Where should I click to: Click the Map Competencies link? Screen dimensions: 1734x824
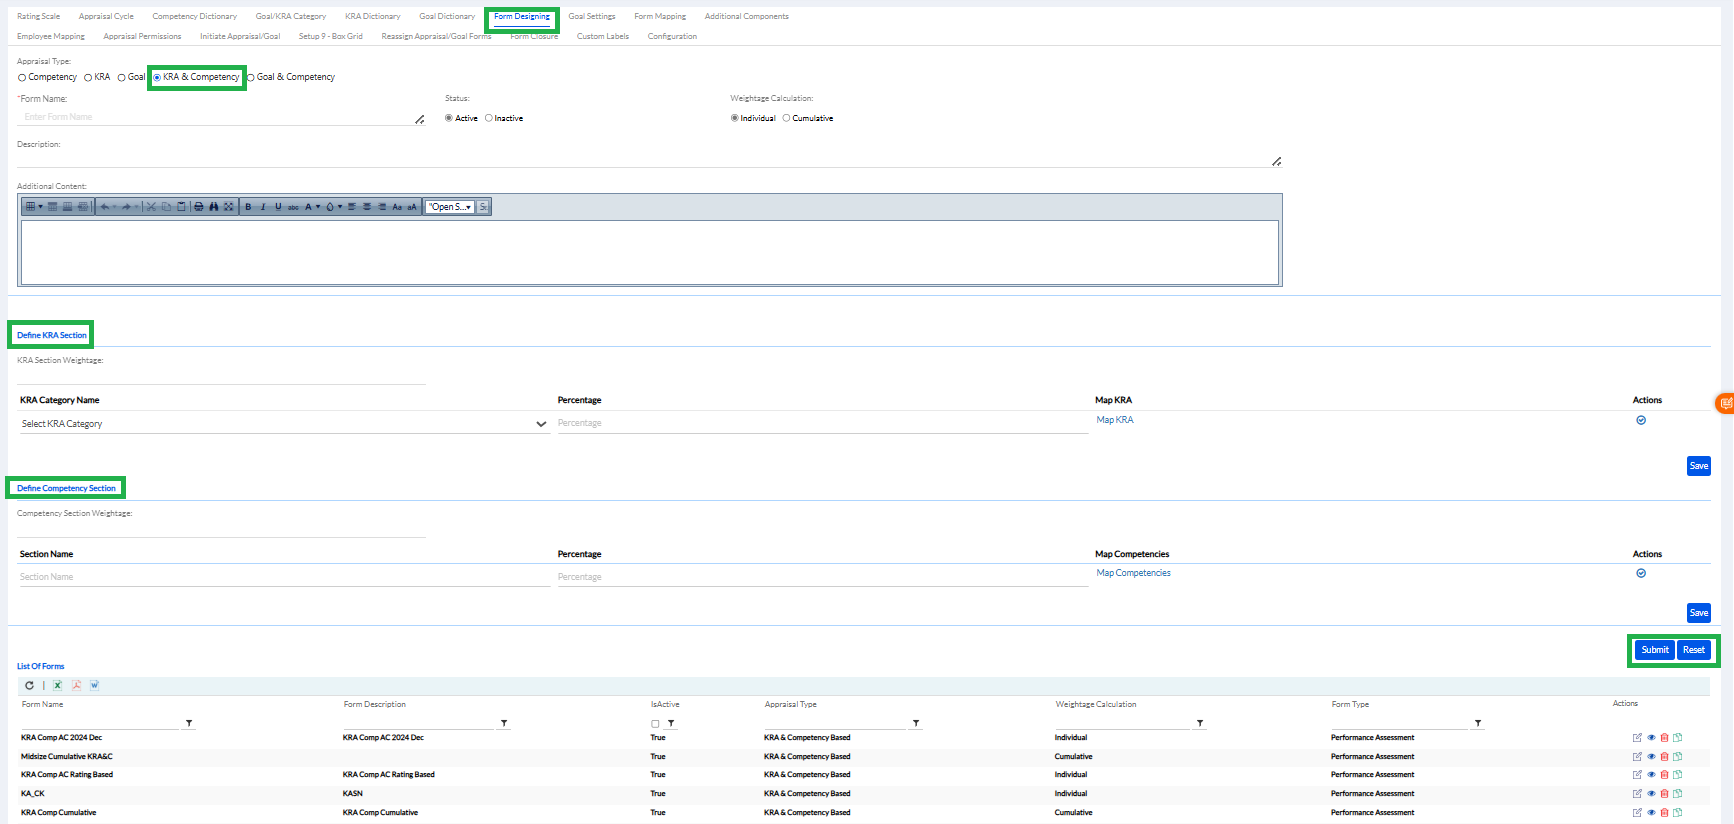(x=1133, y=573)
